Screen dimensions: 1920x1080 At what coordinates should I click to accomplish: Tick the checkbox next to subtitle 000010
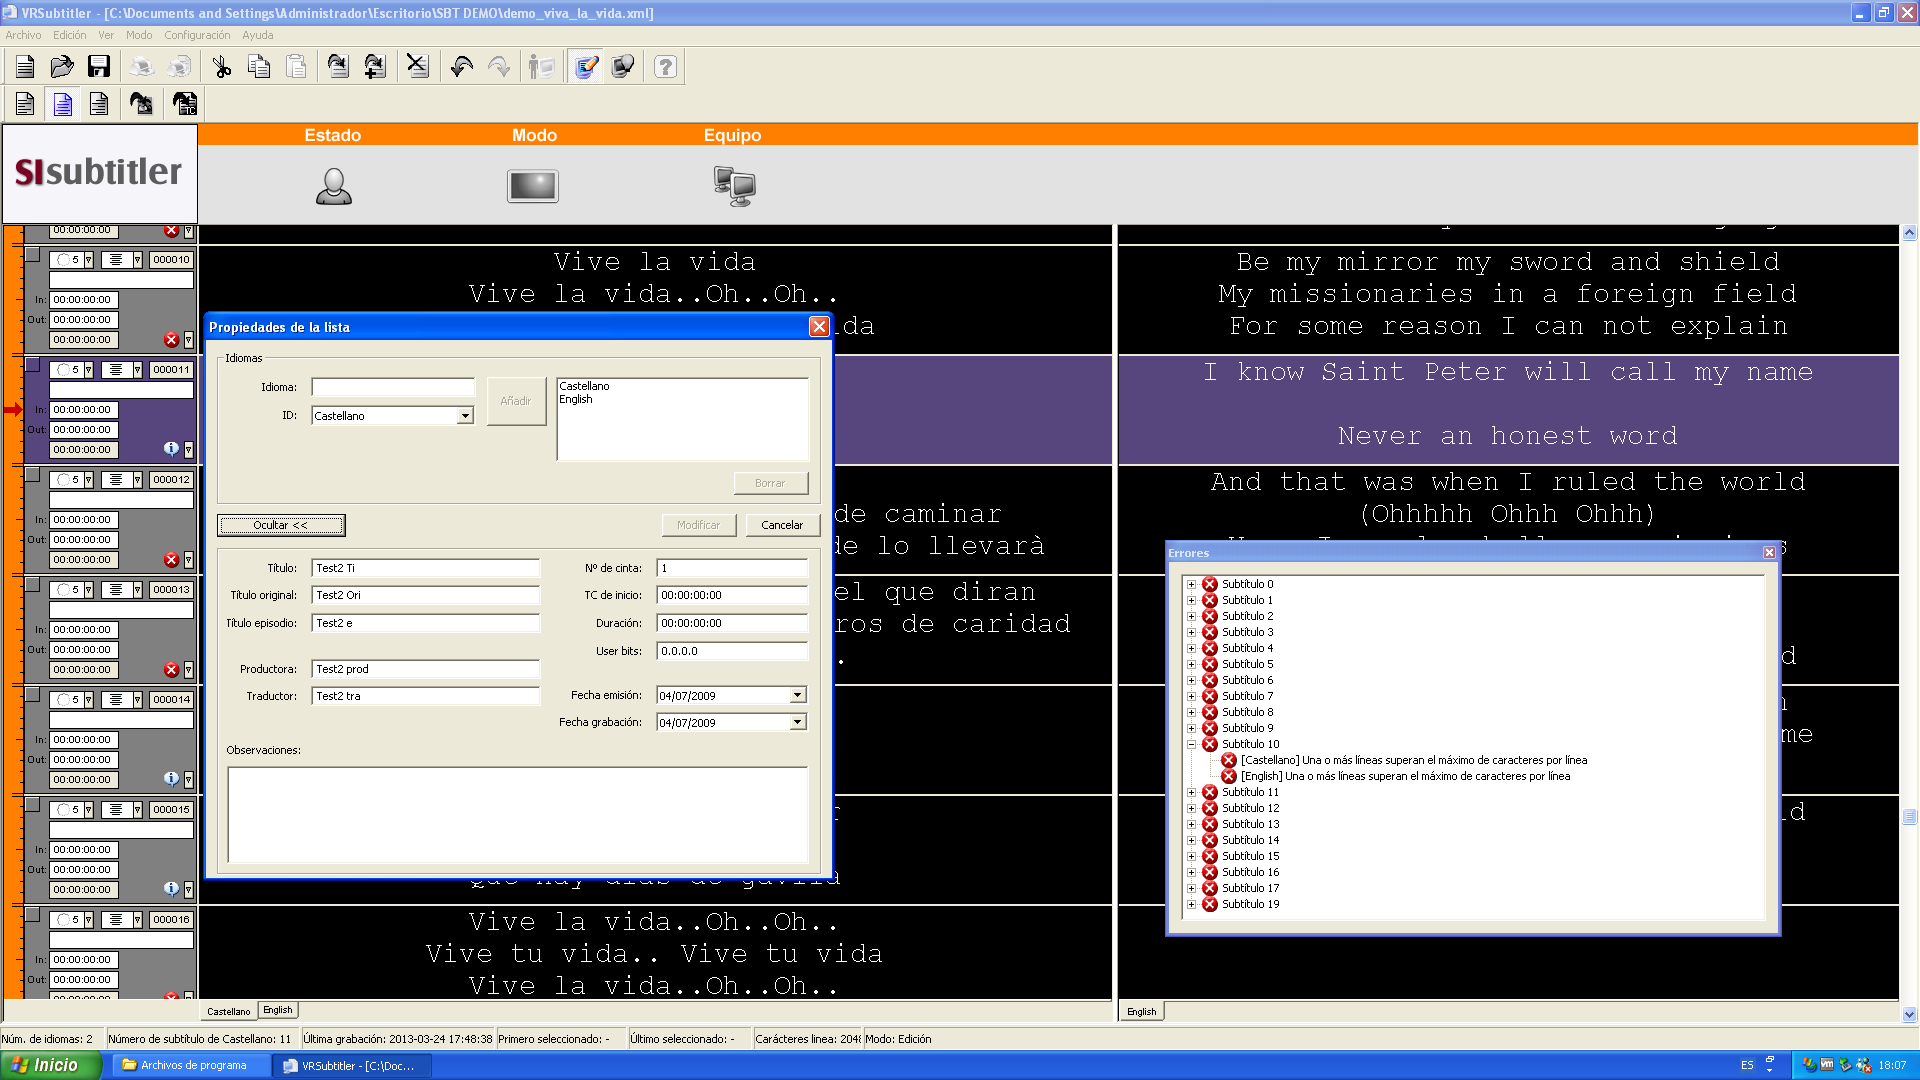[32, 255]
